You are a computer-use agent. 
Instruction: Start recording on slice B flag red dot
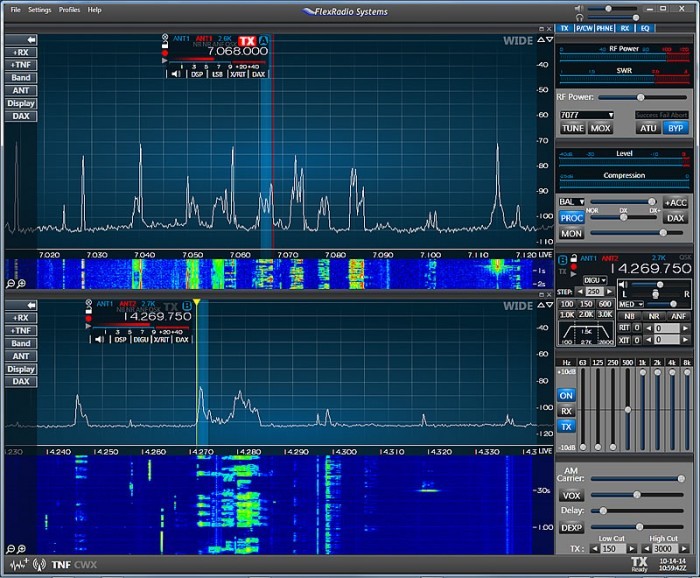(88, 318)
